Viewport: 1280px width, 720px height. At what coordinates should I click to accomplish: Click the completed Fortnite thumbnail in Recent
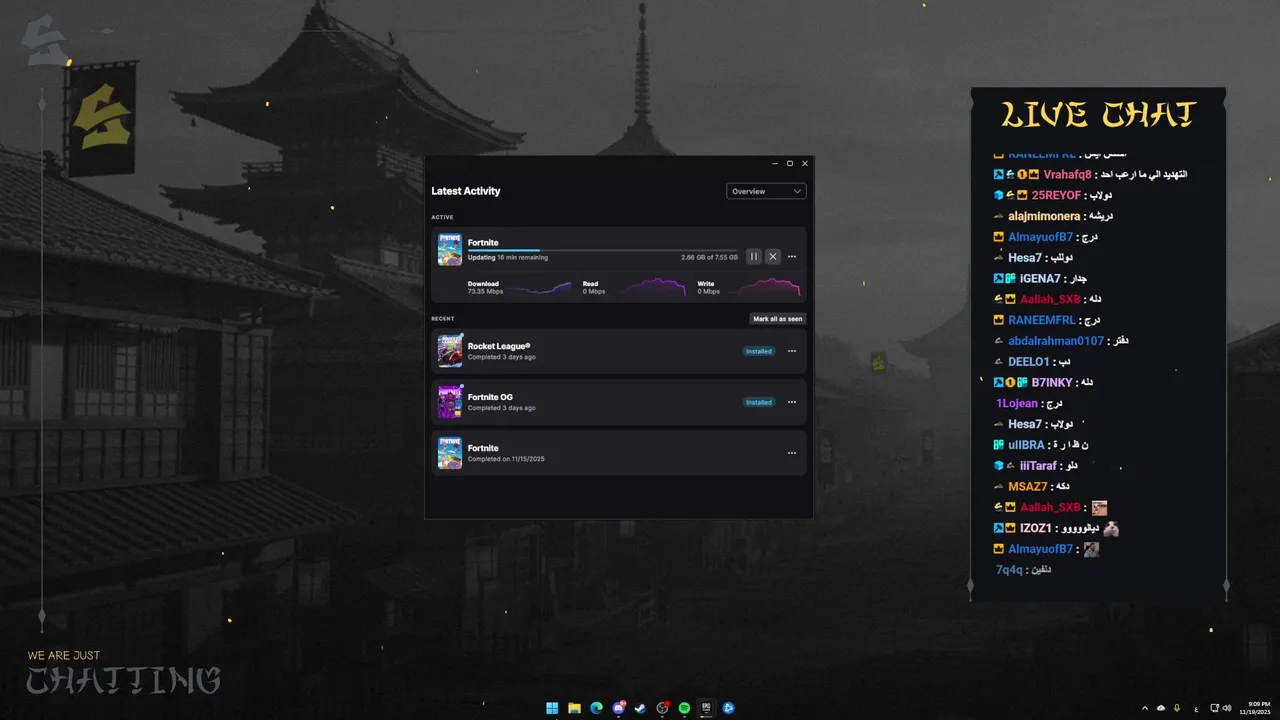point(450,453)
